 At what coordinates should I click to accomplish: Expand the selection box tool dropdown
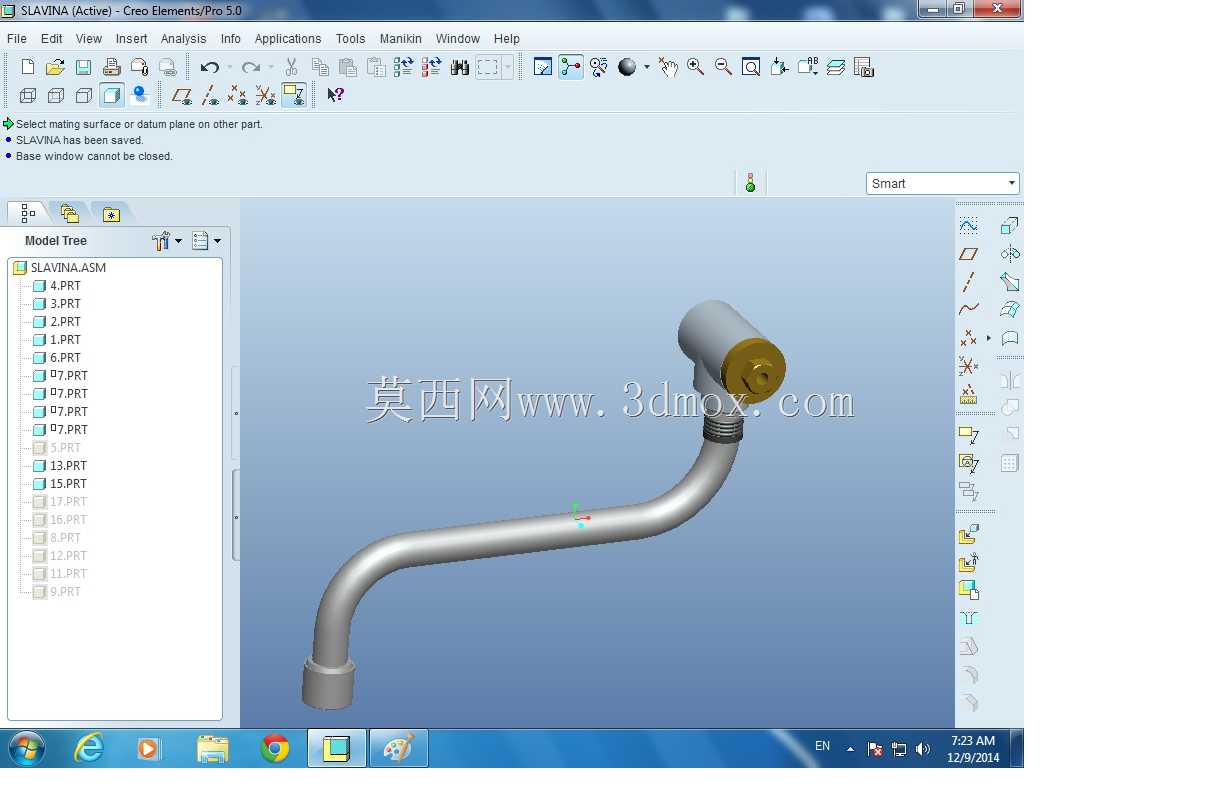click(508, 67)
